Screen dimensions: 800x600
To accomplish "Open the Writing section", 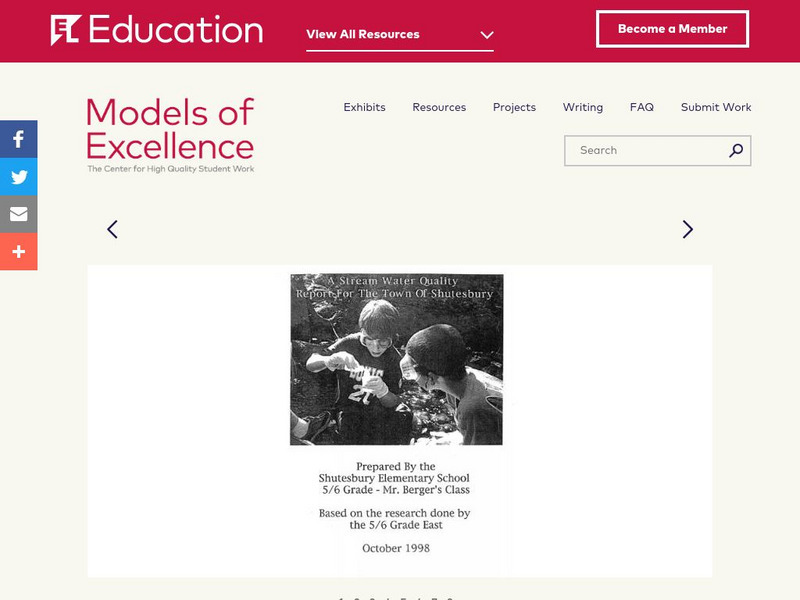I will tap(582, 107).
